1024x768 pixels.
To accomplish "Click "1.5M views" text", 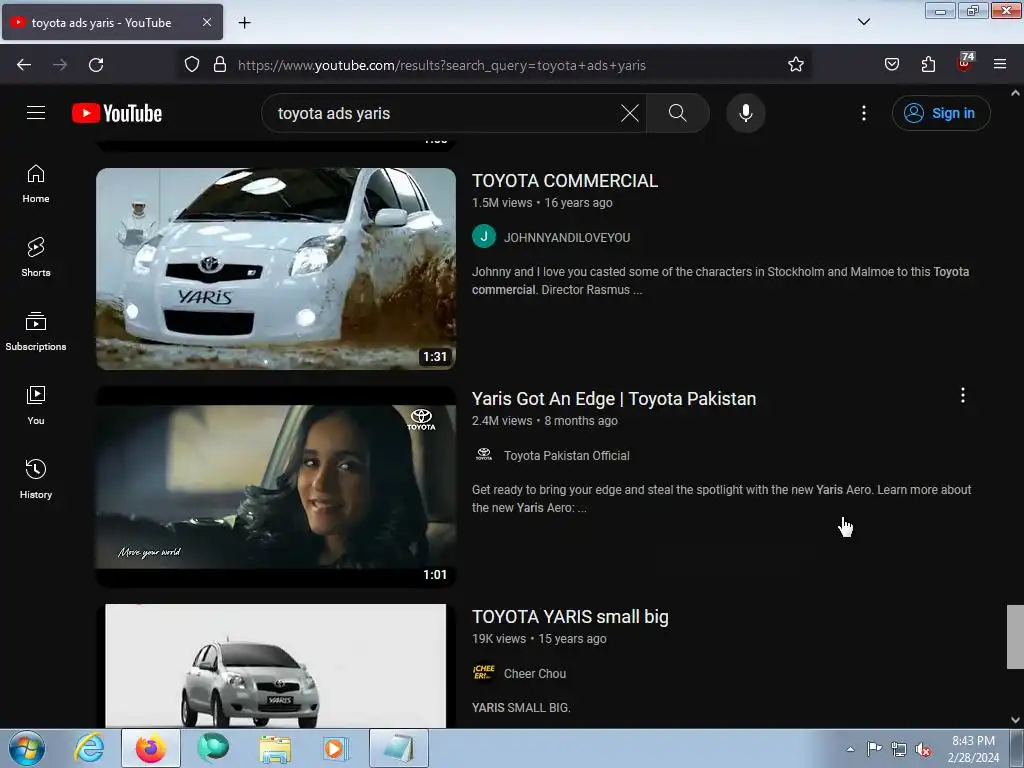I will pos(502,203).
